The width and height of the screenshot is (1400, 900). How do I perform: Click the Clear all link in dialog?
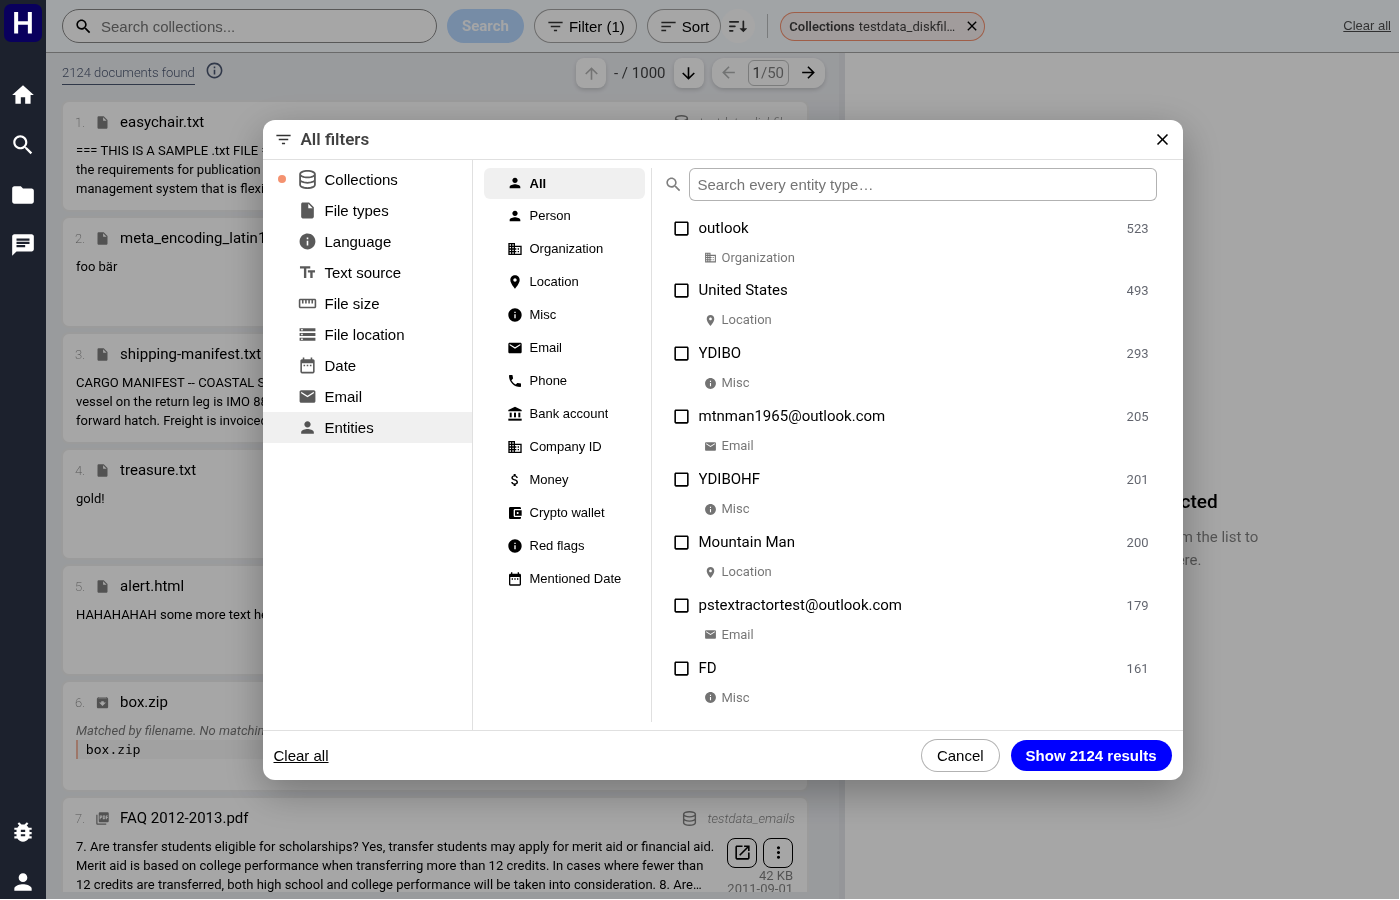pyautogui.click(x=301, y=756)
